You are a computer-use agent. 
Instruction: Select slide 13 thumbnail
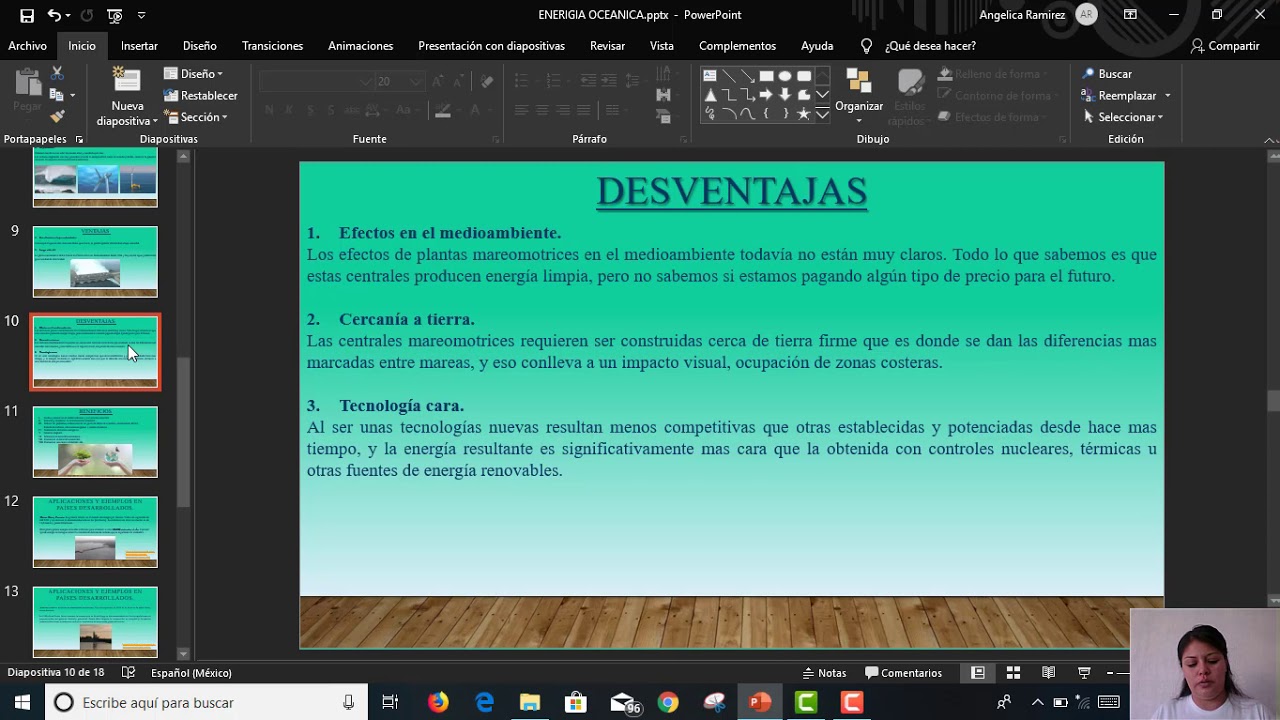click(95, 622)
